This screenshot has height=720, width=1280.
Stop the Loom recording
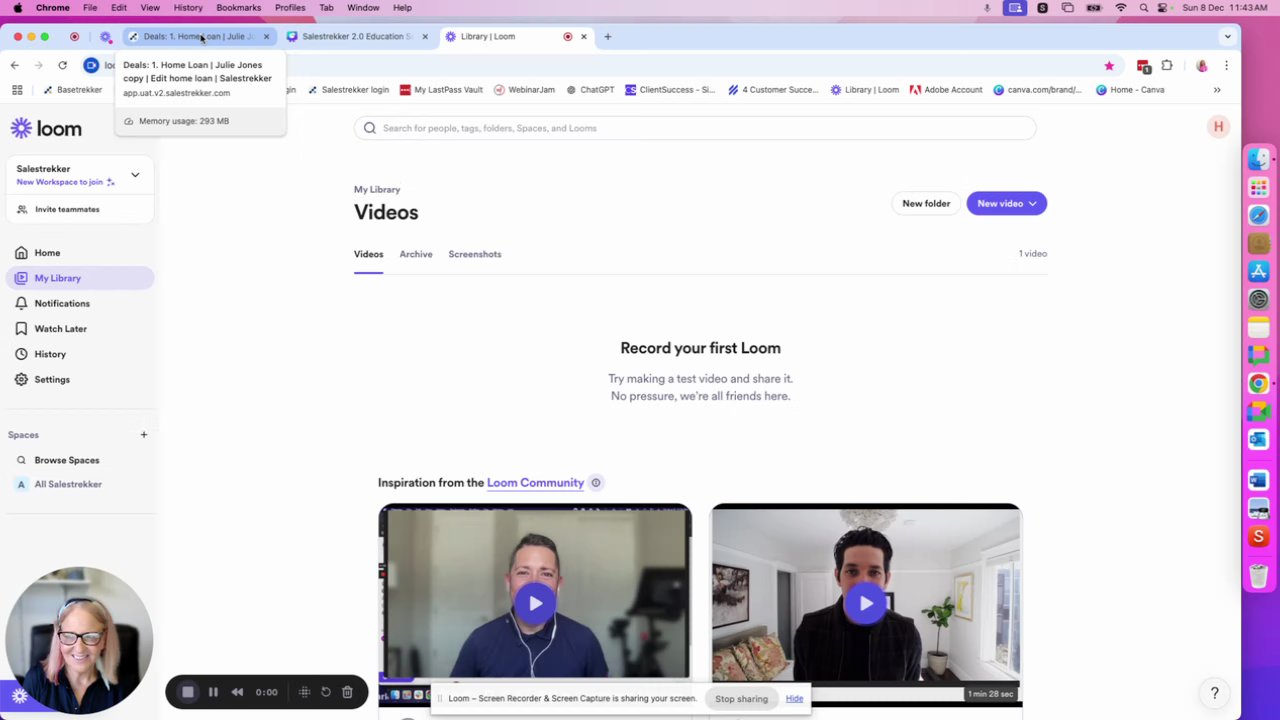(x=187, y=692)
